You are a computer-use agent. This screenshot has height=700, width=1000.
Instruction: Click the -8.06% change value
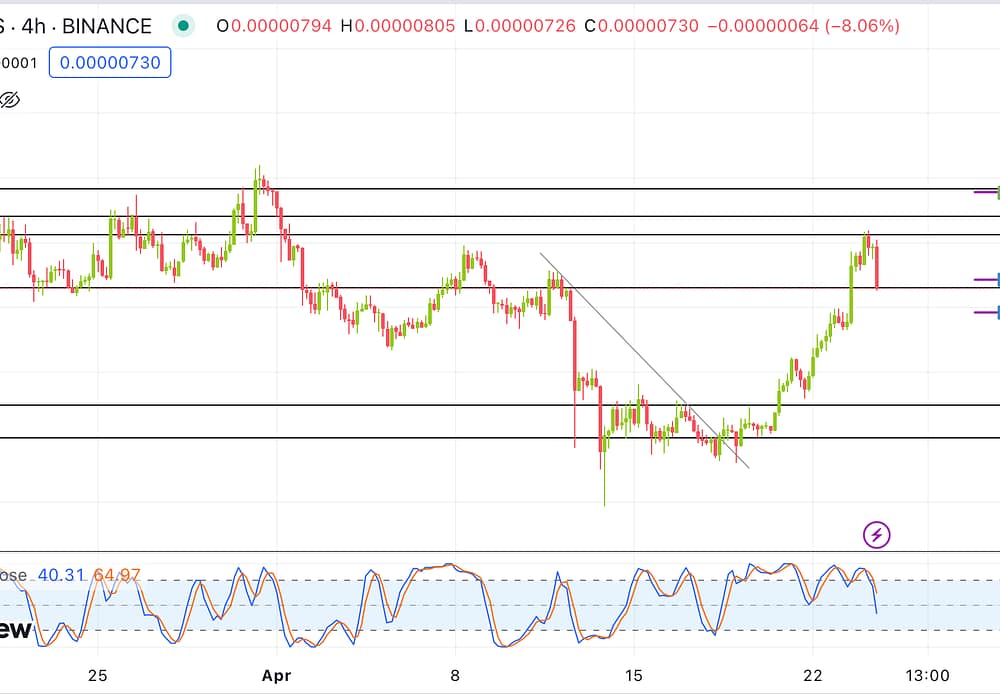click(x=862, y=26)
